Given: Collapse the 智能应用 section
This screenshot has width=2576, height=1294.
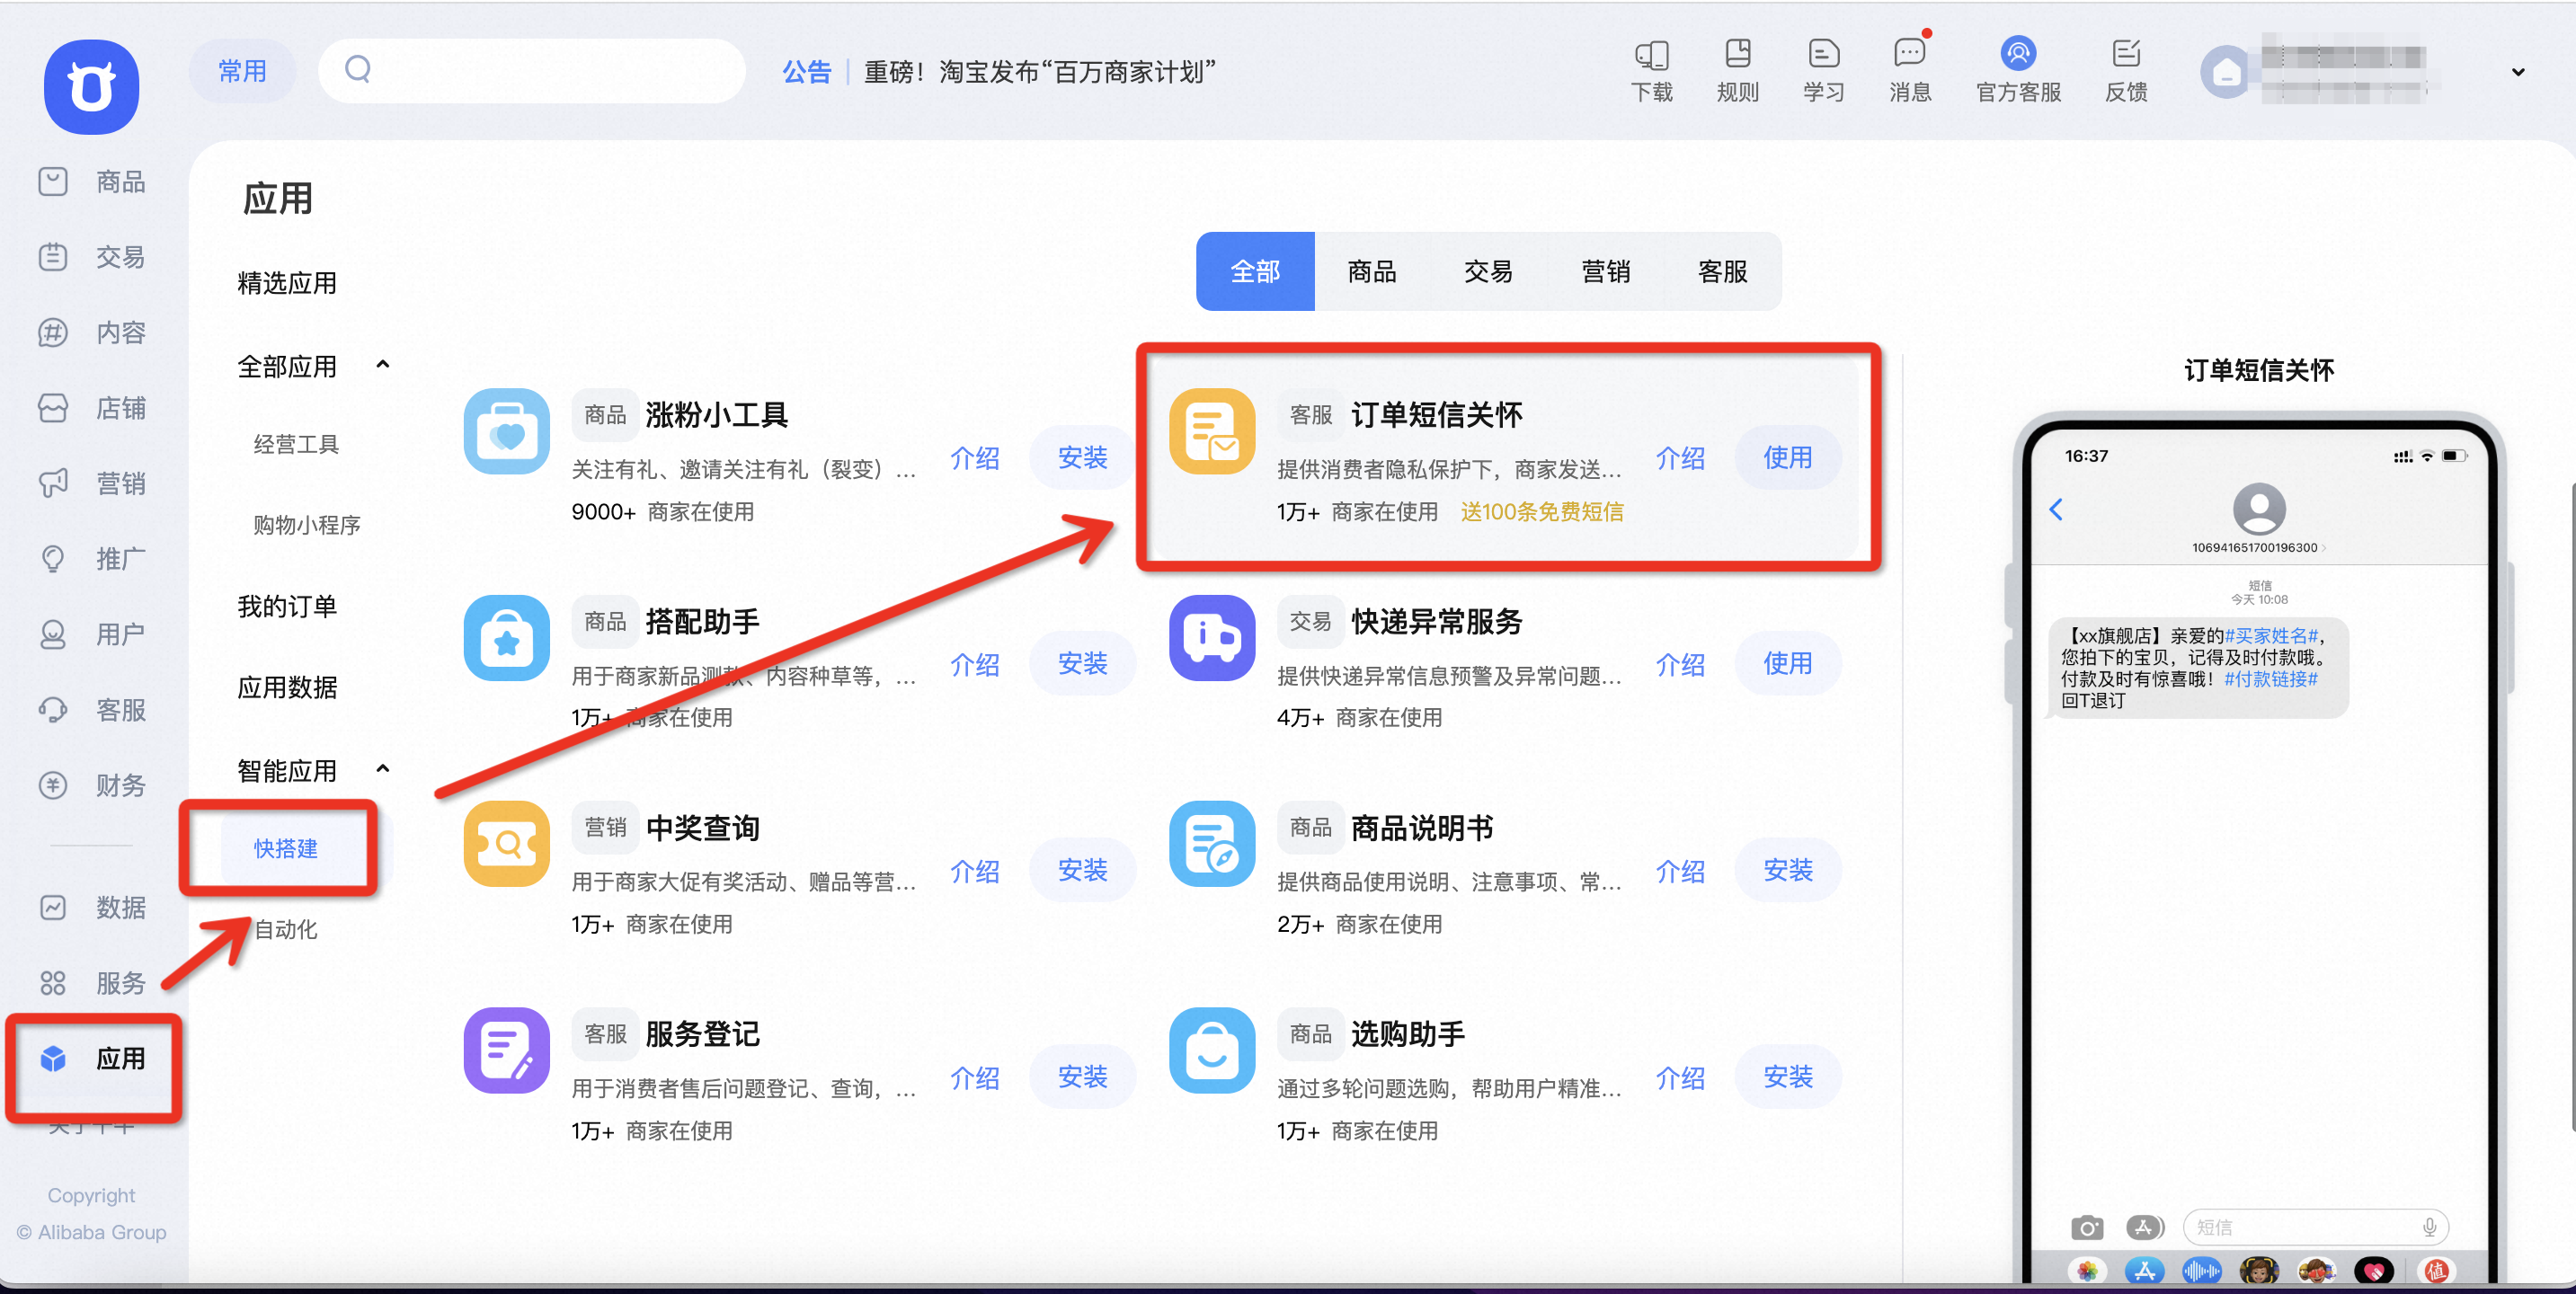Looking at the screenshot, I should [382, 769].
